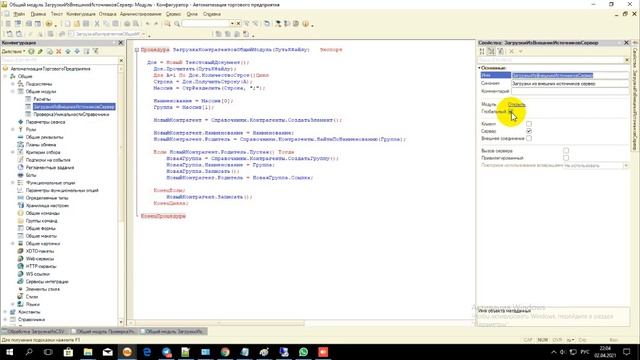Collapse the Процедура code block
Viewport: 640px width, 360px height.
coord(137,50)
